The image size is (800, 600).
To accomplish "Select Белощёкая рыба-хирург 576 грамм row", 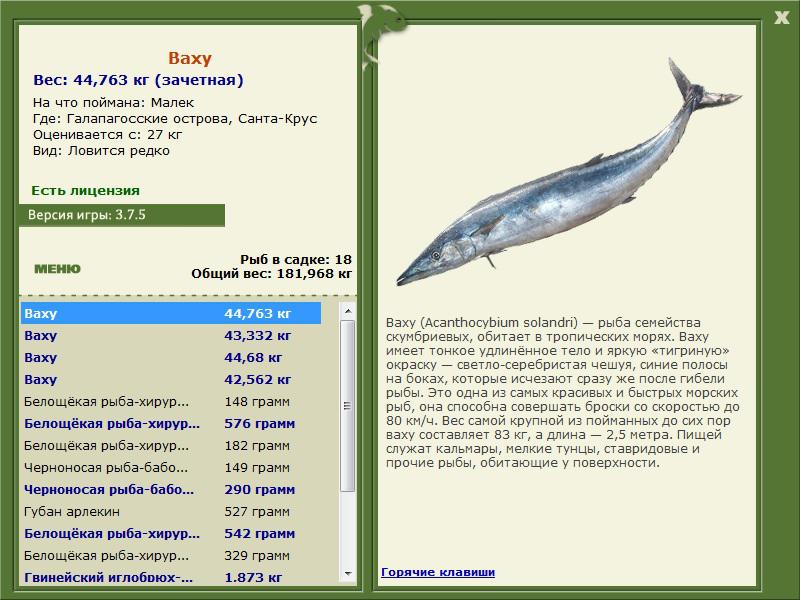I will click(171, 423).
